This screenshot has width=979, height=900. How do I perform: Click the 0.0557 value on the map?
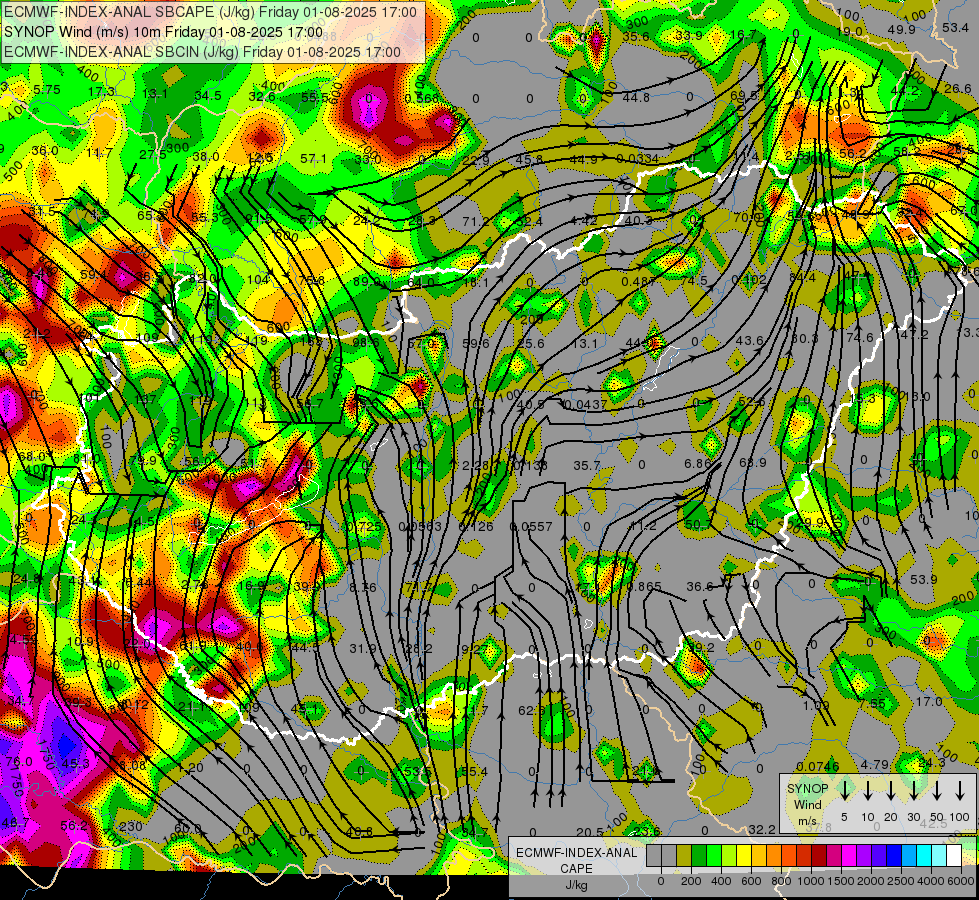click(x=531, y=527)
